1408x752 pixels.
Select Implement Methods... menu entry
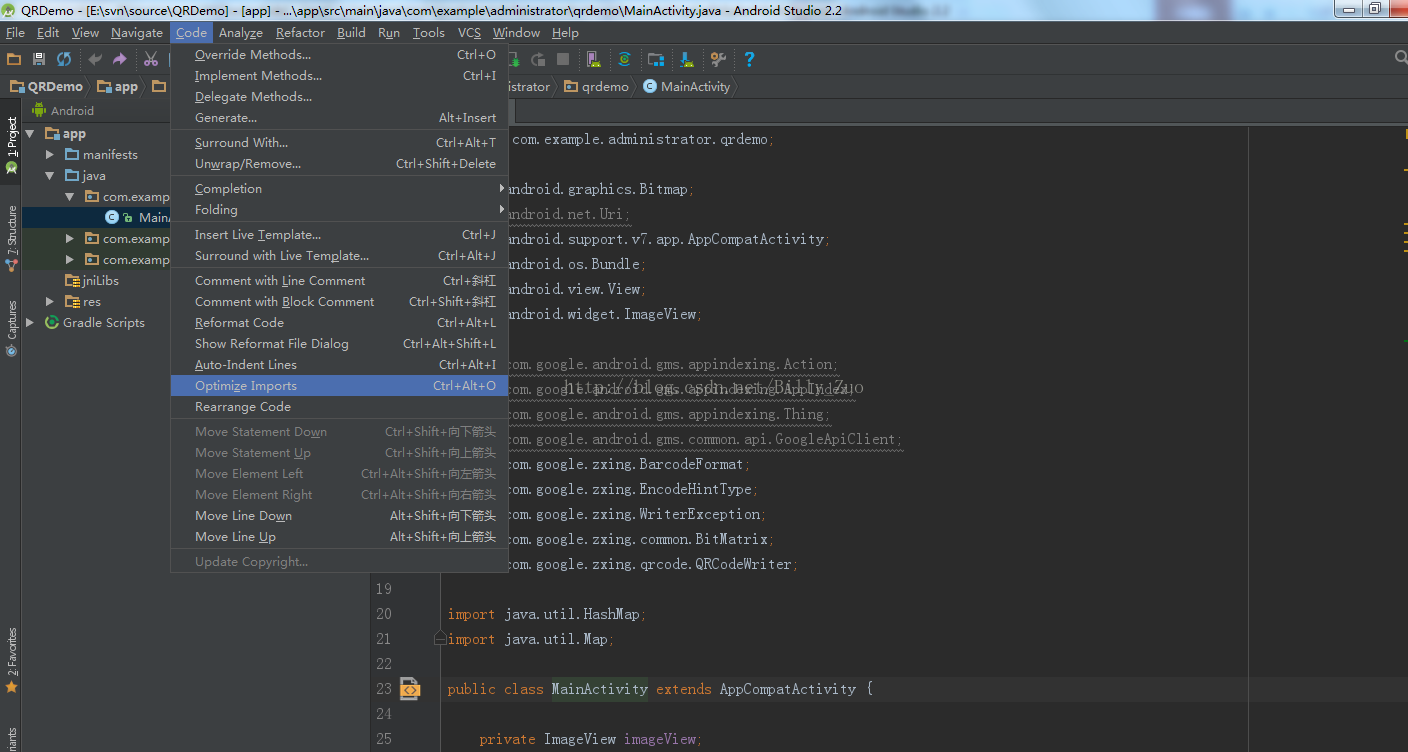339,75
